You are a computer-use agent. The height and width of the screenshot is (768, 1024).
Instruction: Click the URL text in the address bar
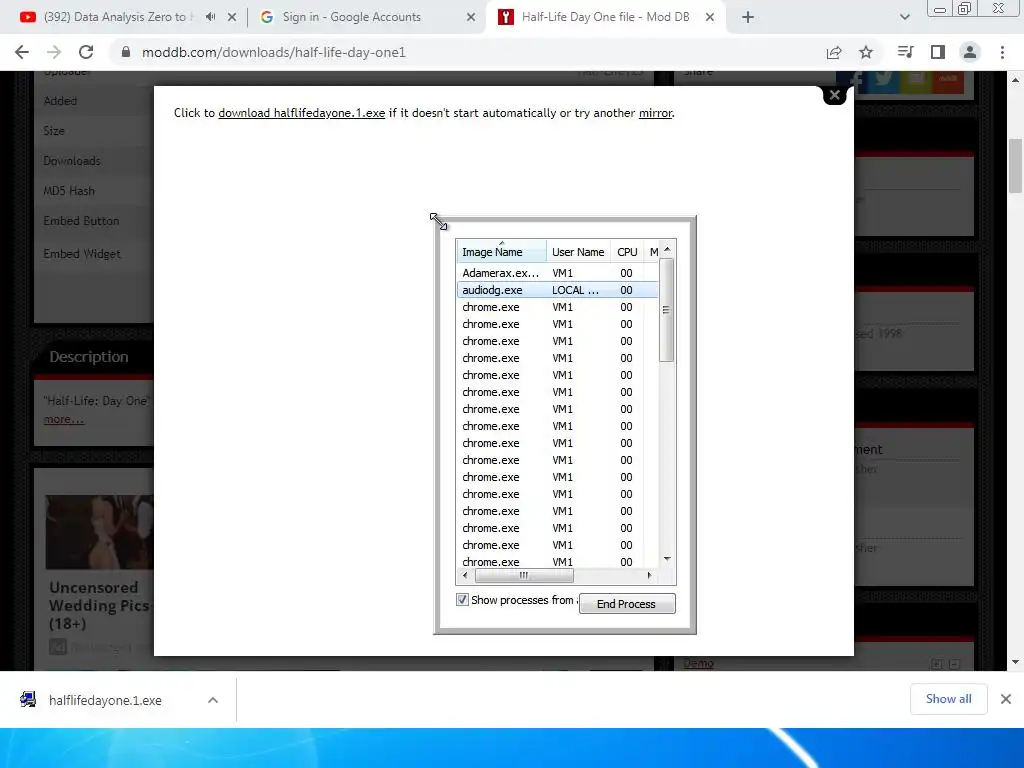point(274,52)
